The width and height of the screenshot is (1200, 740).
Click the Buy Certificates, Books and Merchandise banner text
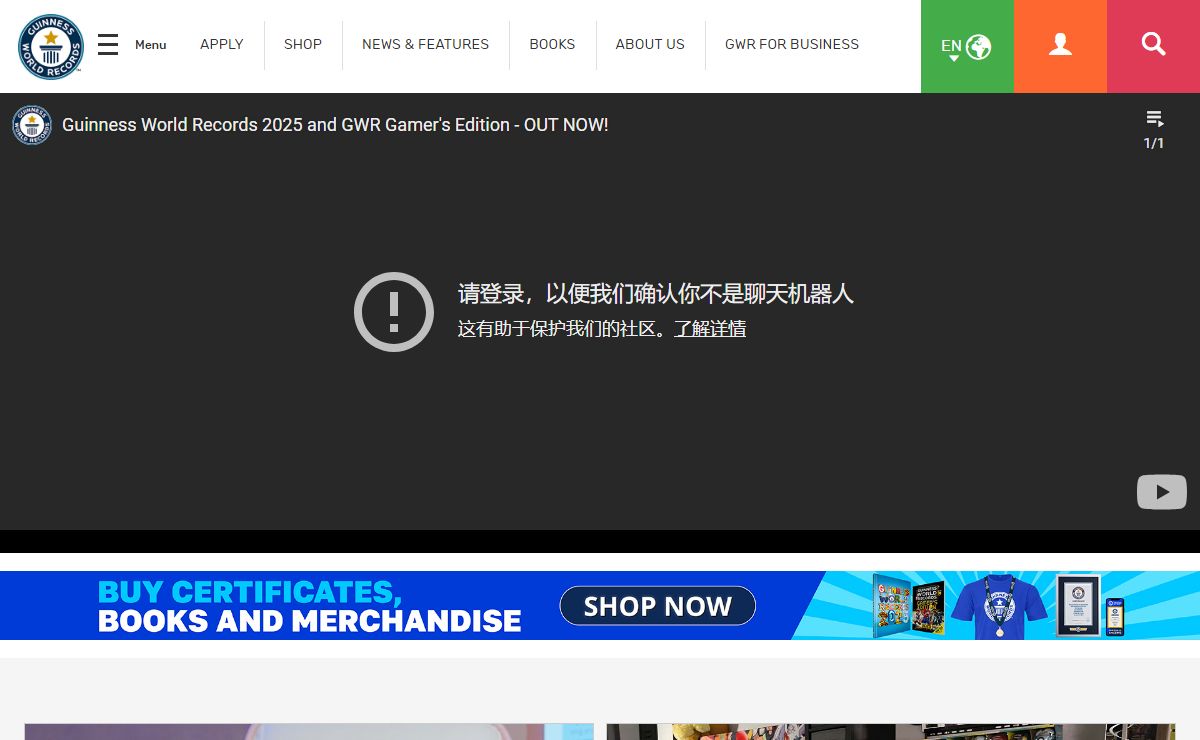(310, 606)
